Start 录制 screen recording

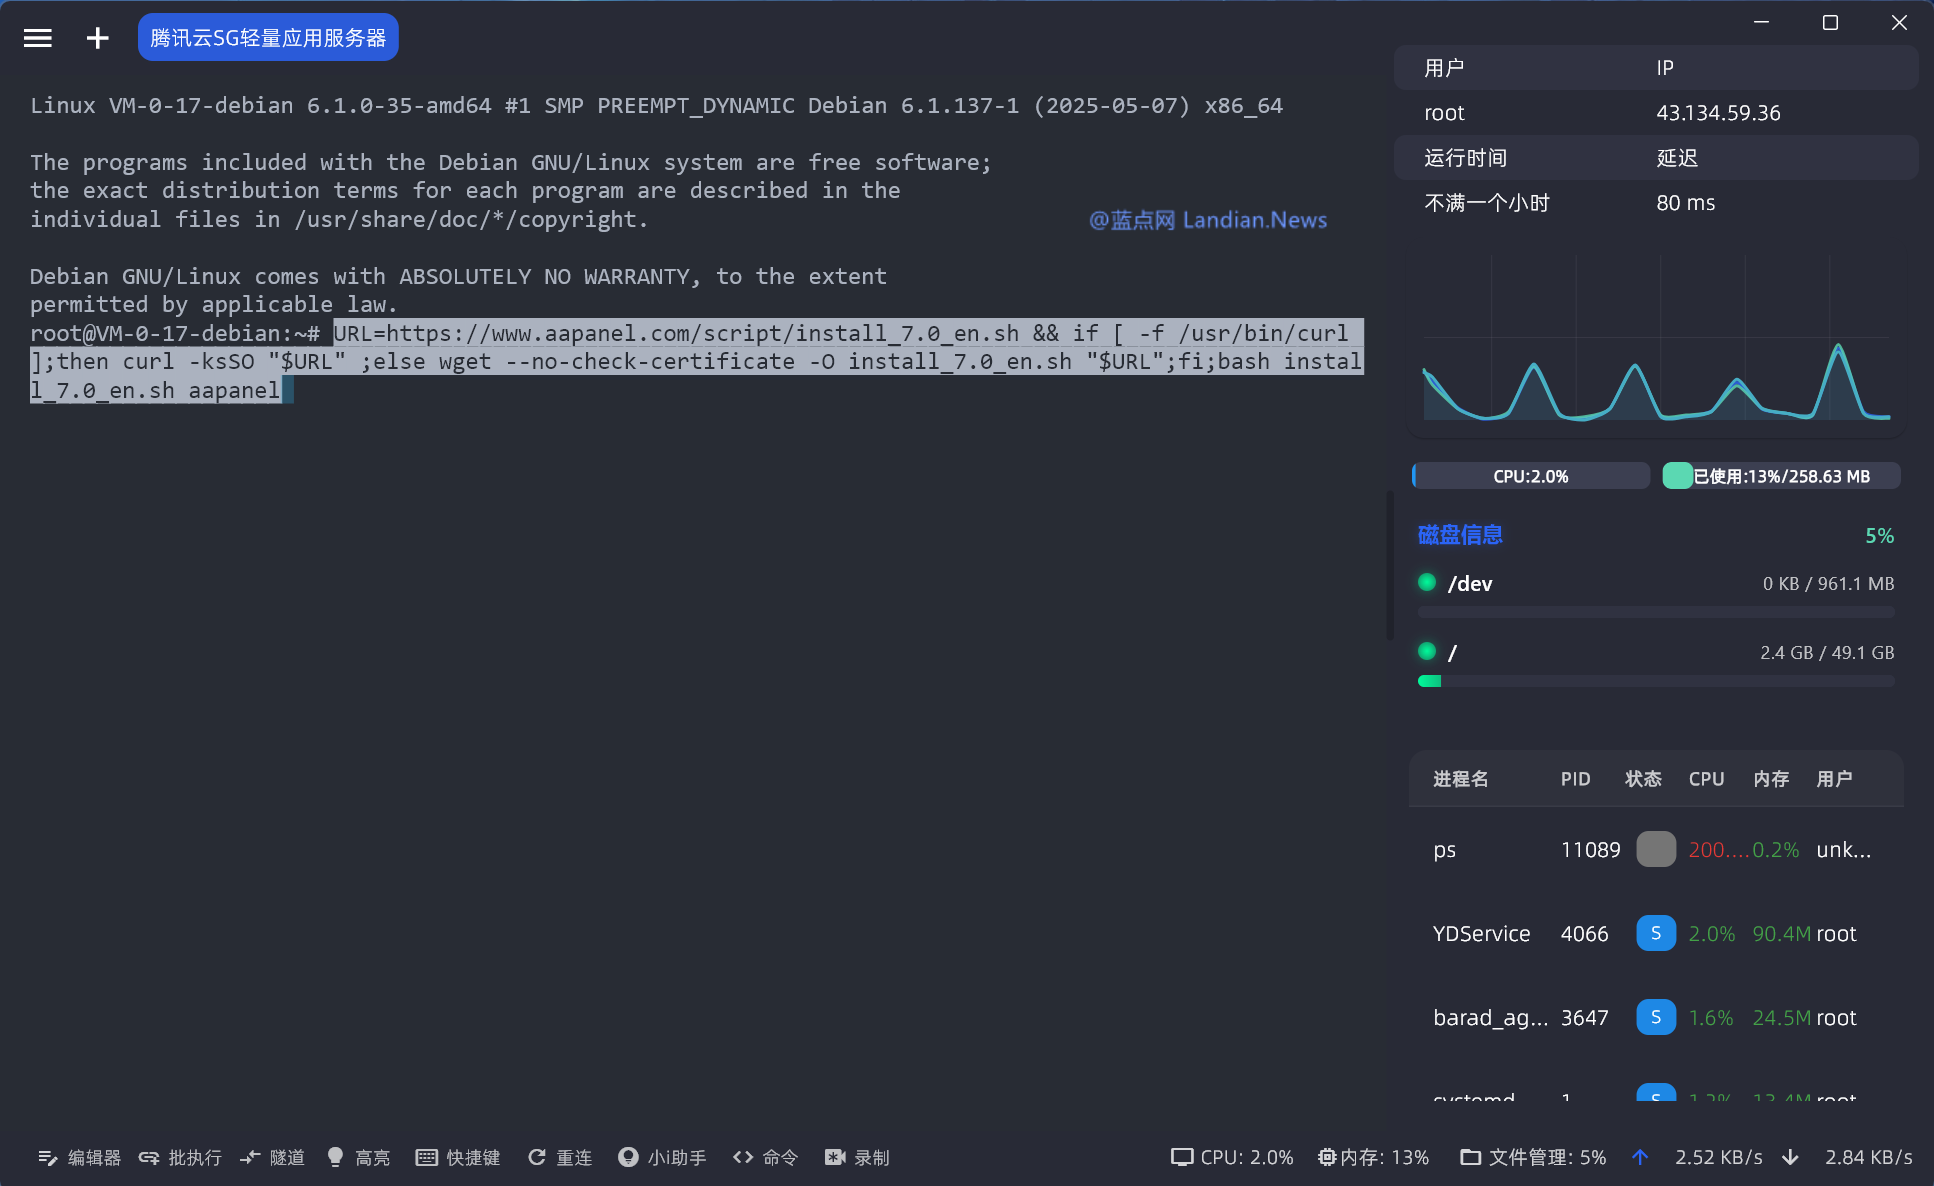[x=857, y=1157]
